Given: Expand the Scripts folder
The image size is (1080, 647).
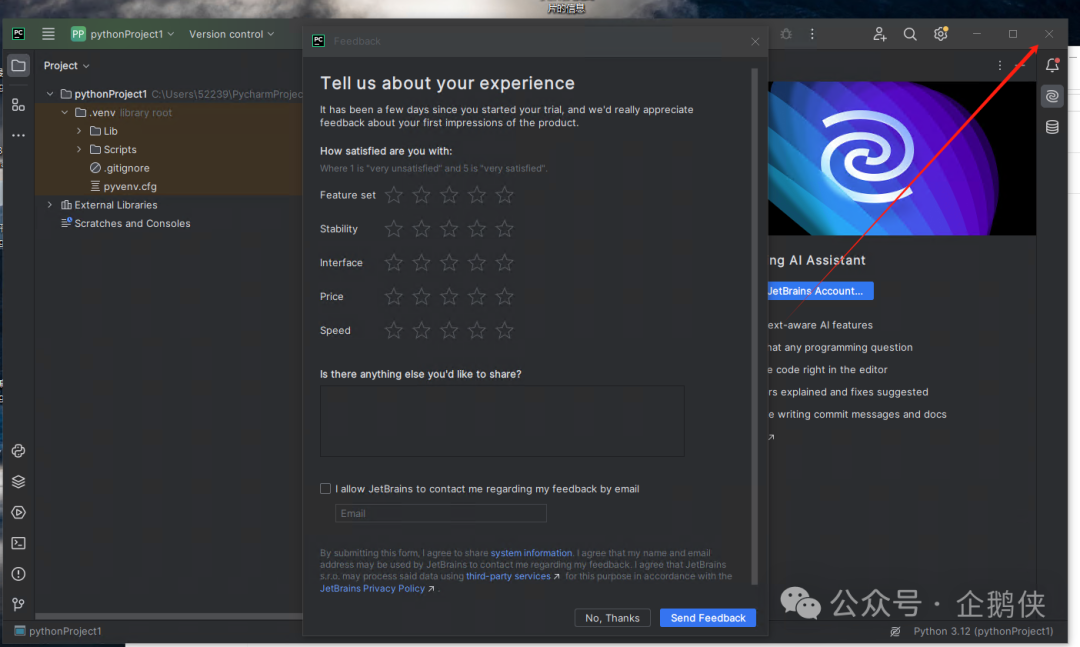Looking at the screenshot, I should click(x=79, y=150).
